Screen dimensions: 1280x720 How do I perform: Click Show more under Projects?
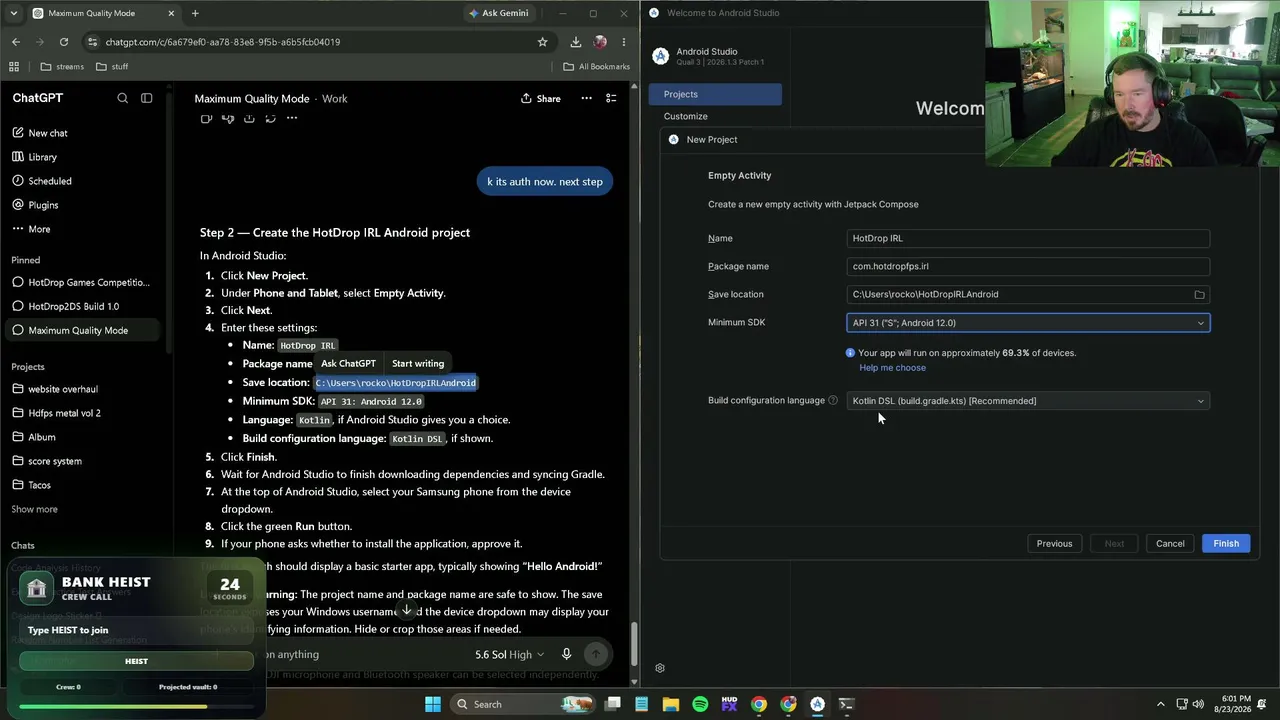[x=34, y=509]
